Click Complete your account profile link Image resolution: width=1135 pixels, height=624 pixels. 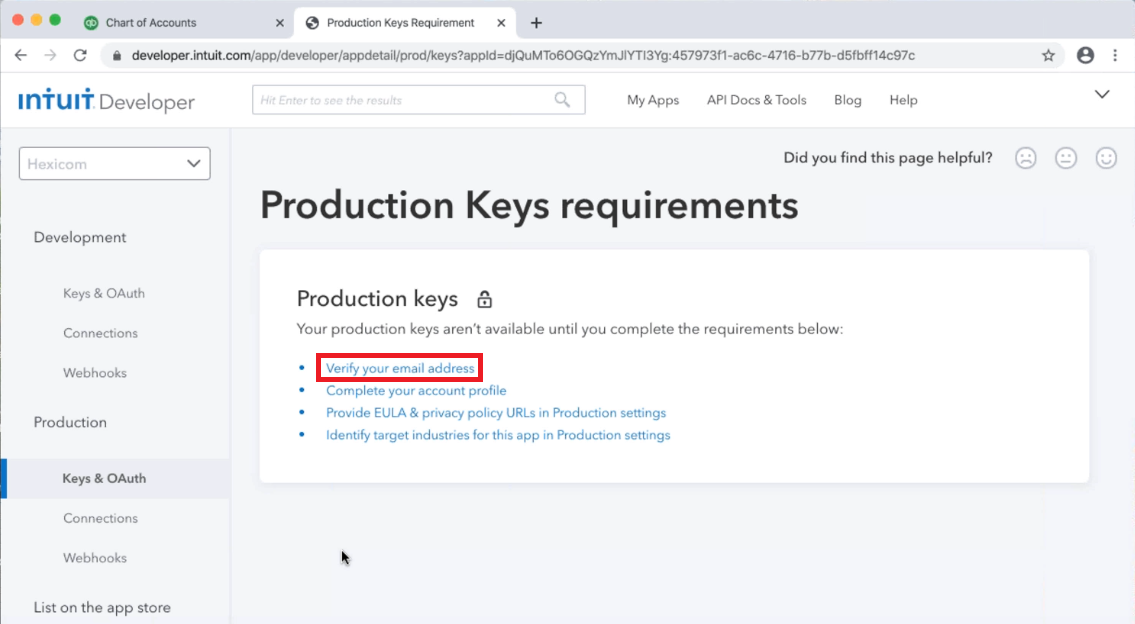tap(416, 390)
